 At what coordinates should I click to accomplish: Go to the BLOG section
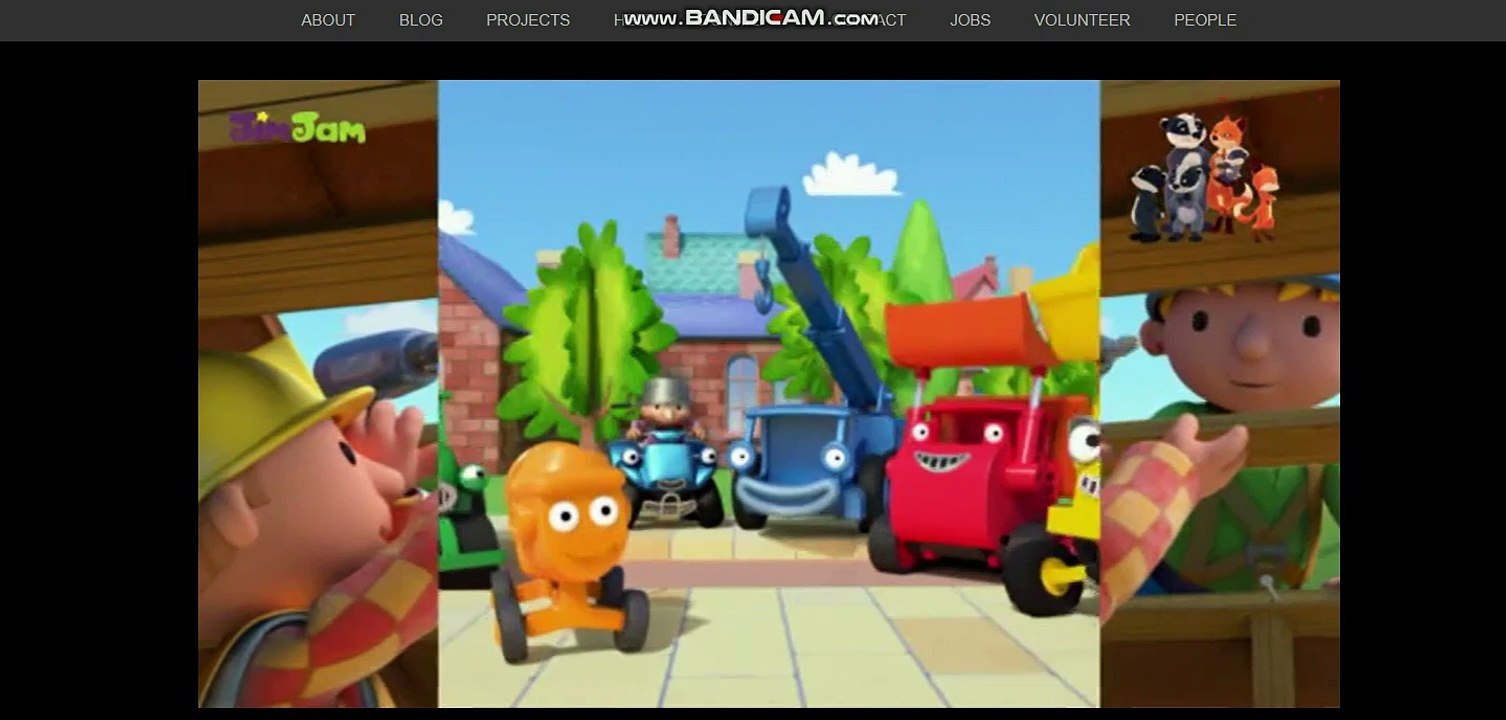pyautogui.click(x=421, y=20)
